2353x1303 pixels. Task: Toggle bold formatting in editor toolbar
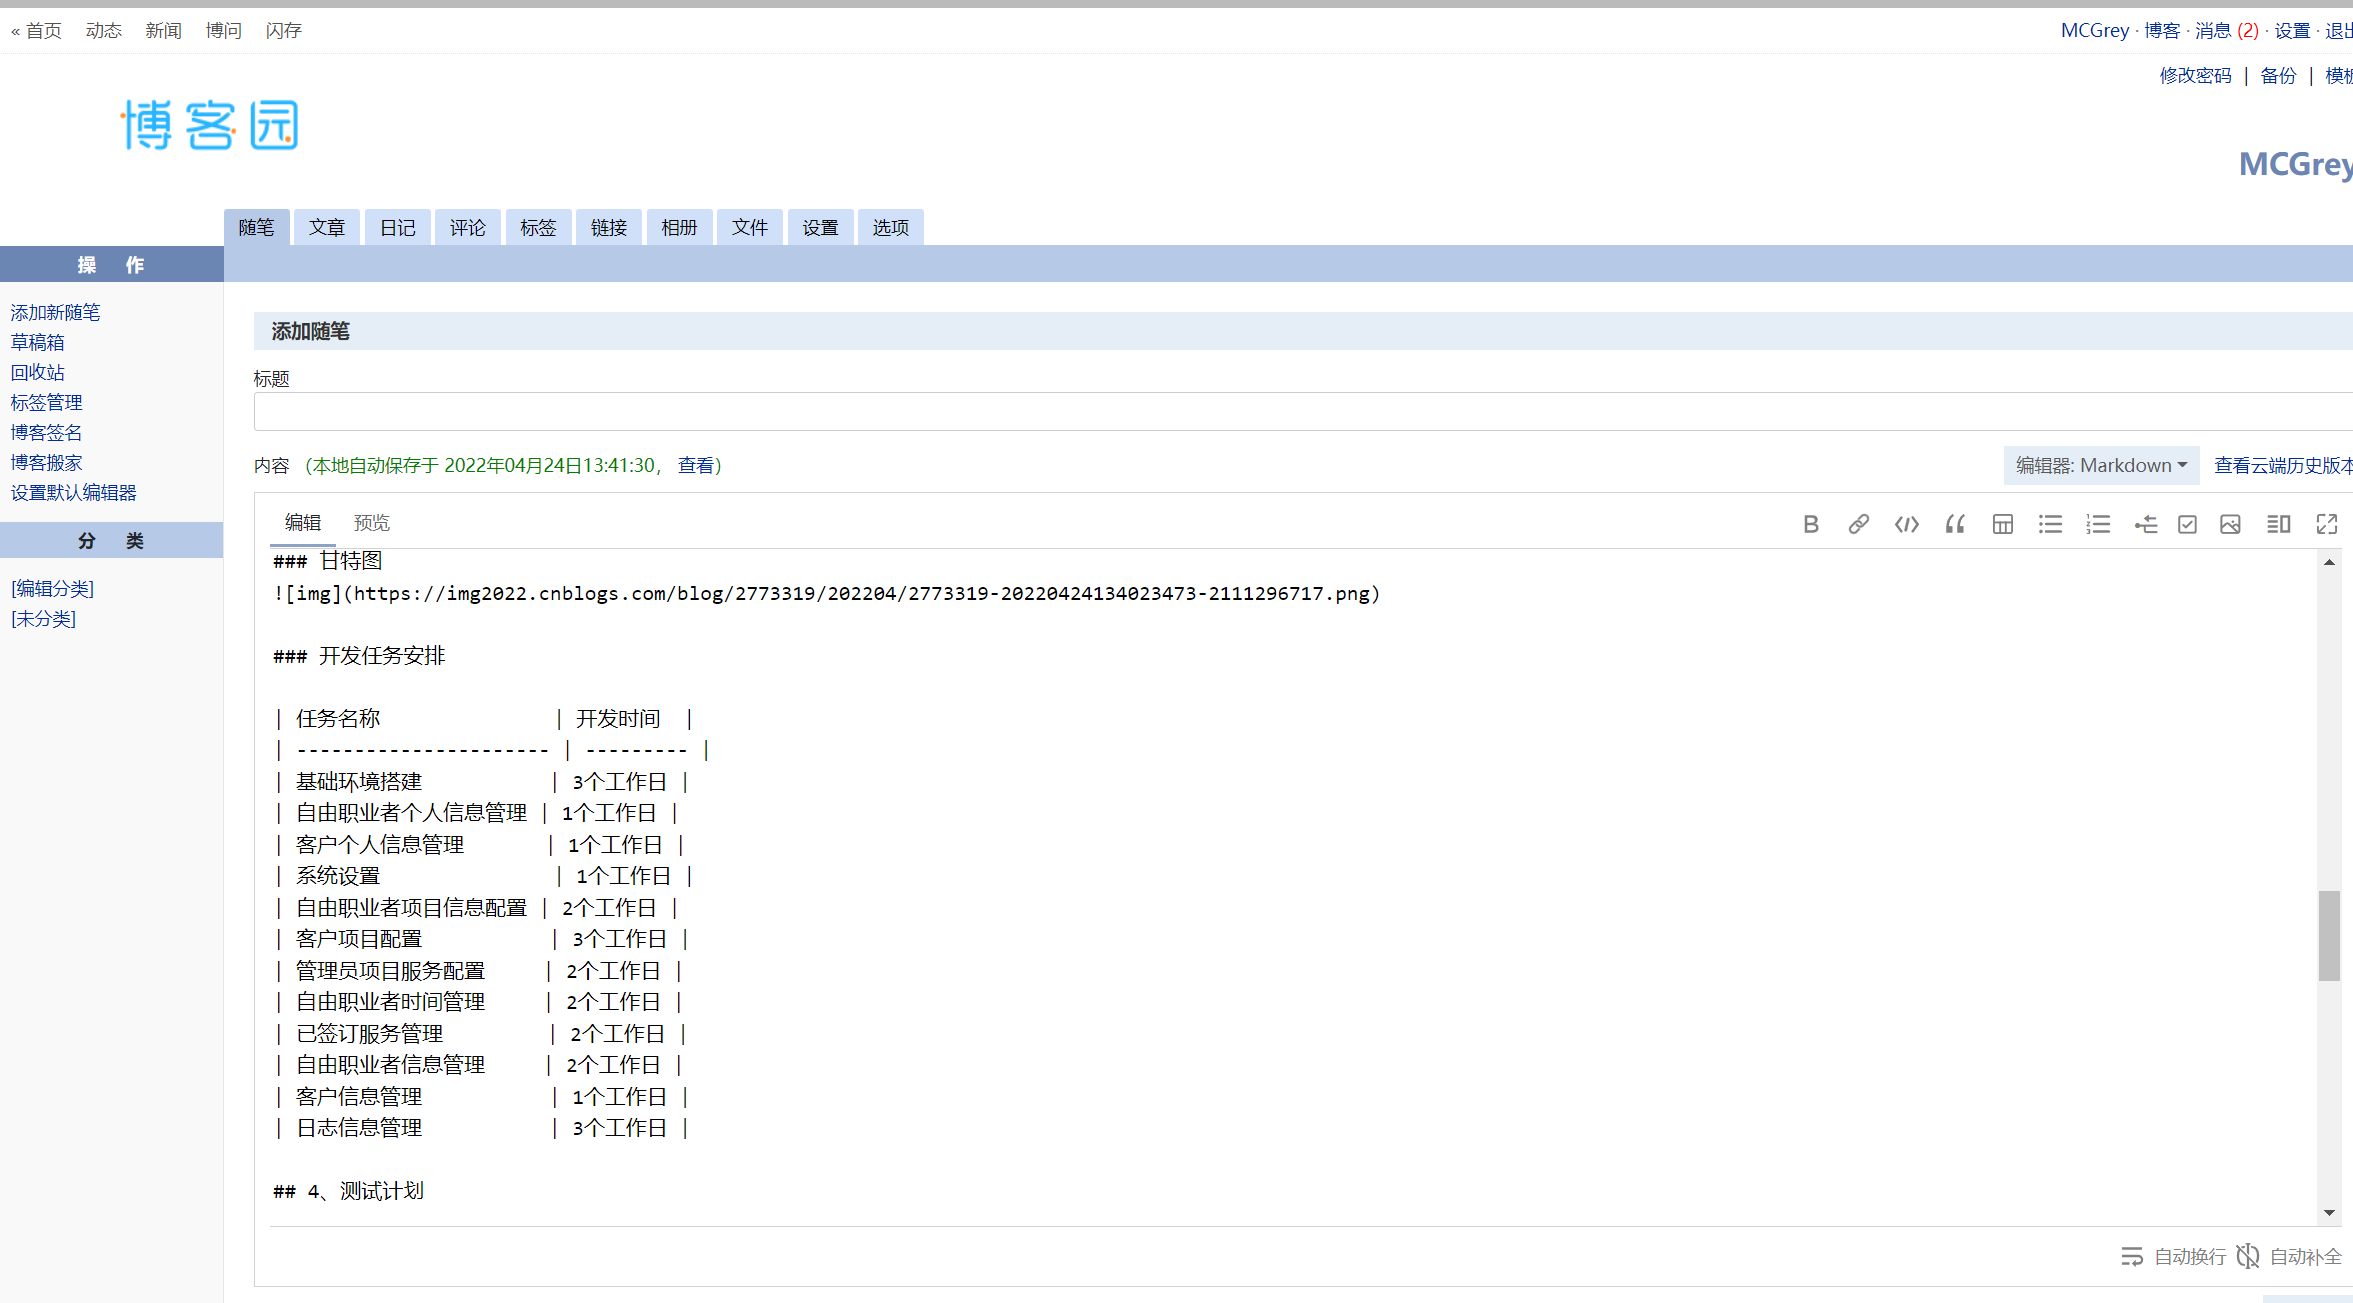(x=1810, y=524)
